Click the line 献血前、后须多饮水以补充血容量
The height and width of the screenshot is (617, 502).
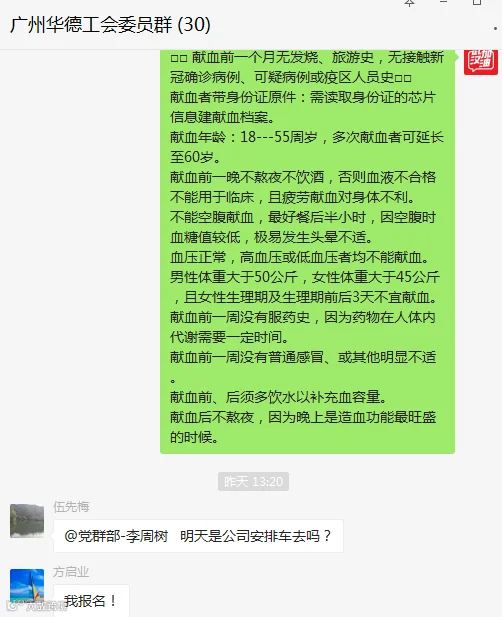[x=279, y=397]
